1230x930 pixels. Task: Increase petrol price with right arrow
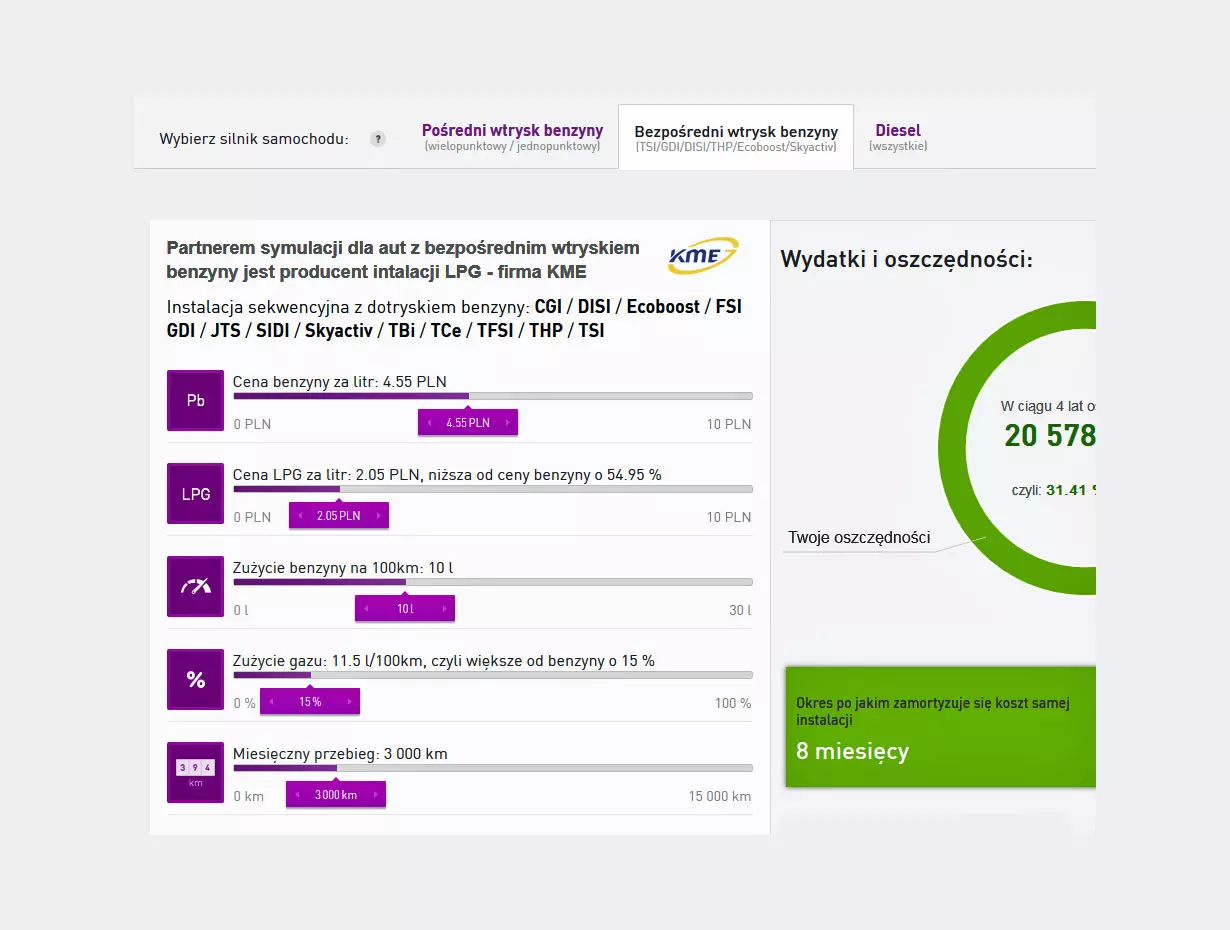point(507,423)
